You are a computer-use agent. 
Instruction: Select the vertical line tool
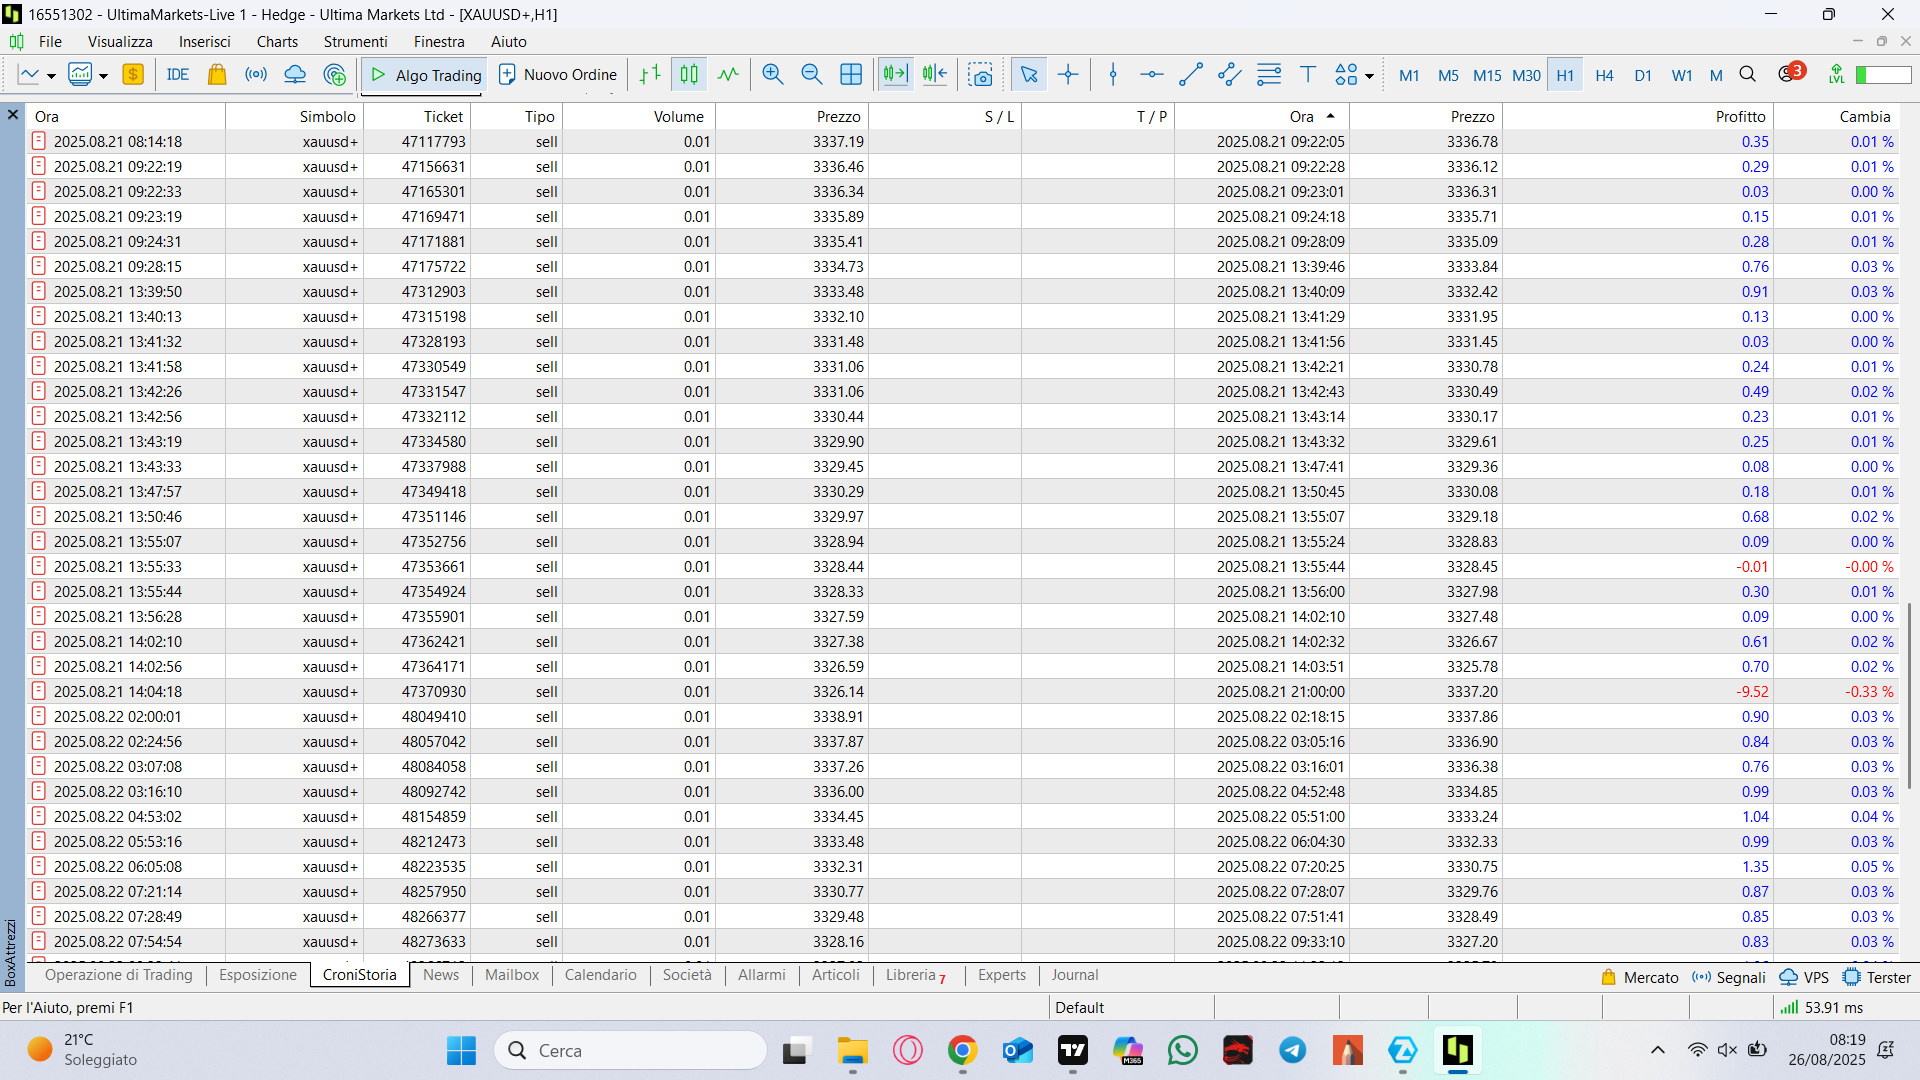pyautogui.click(x=1113, y=75)
